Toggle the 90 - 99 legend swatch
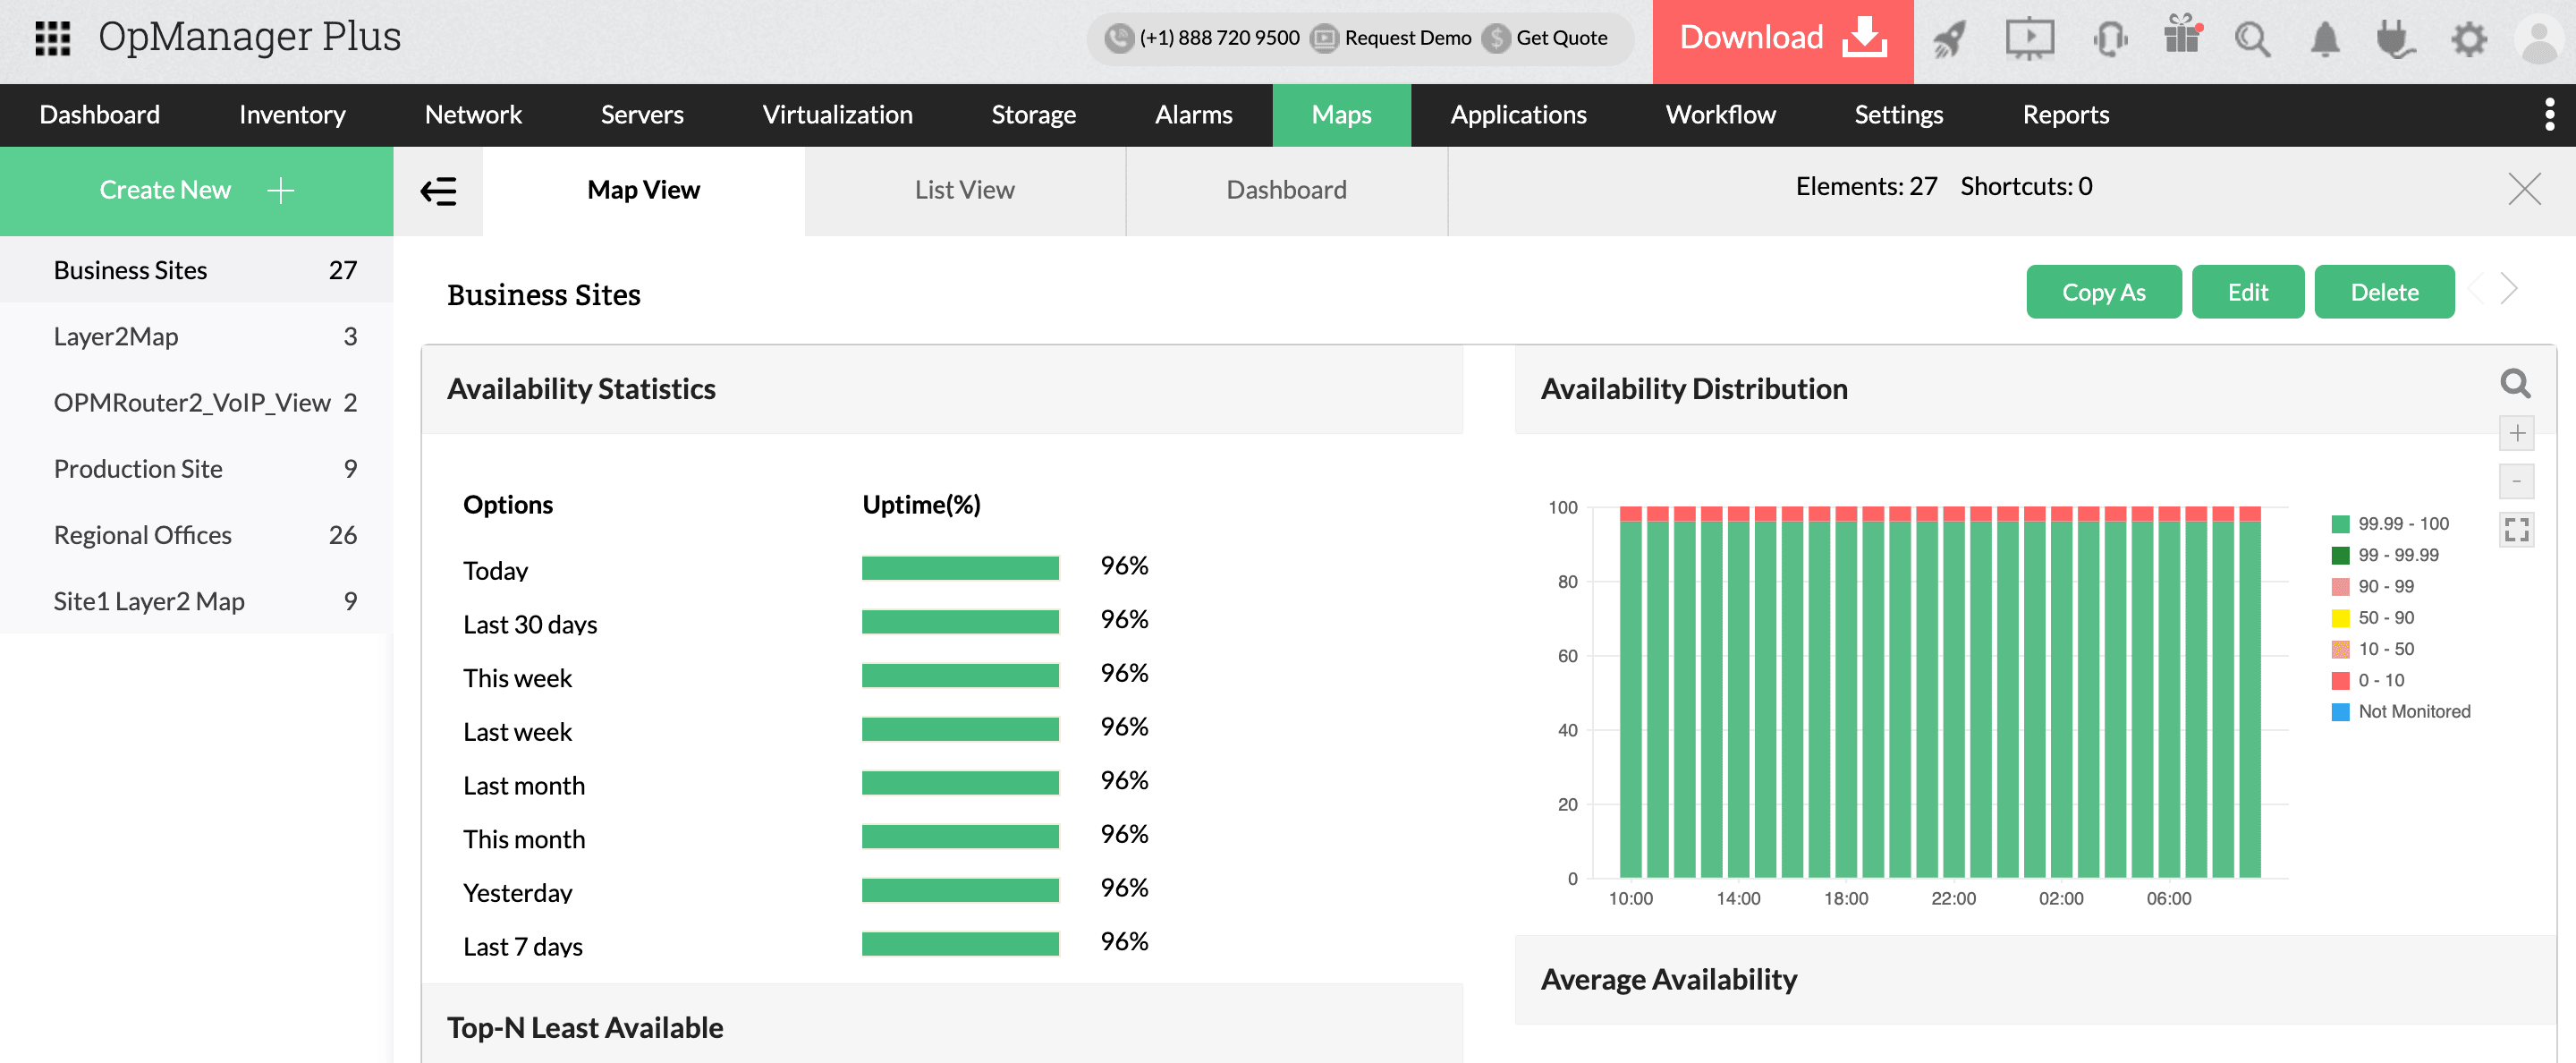Image resolution: width=2576 pixels, height=1063 pixels. click(x=2340, y=587)
